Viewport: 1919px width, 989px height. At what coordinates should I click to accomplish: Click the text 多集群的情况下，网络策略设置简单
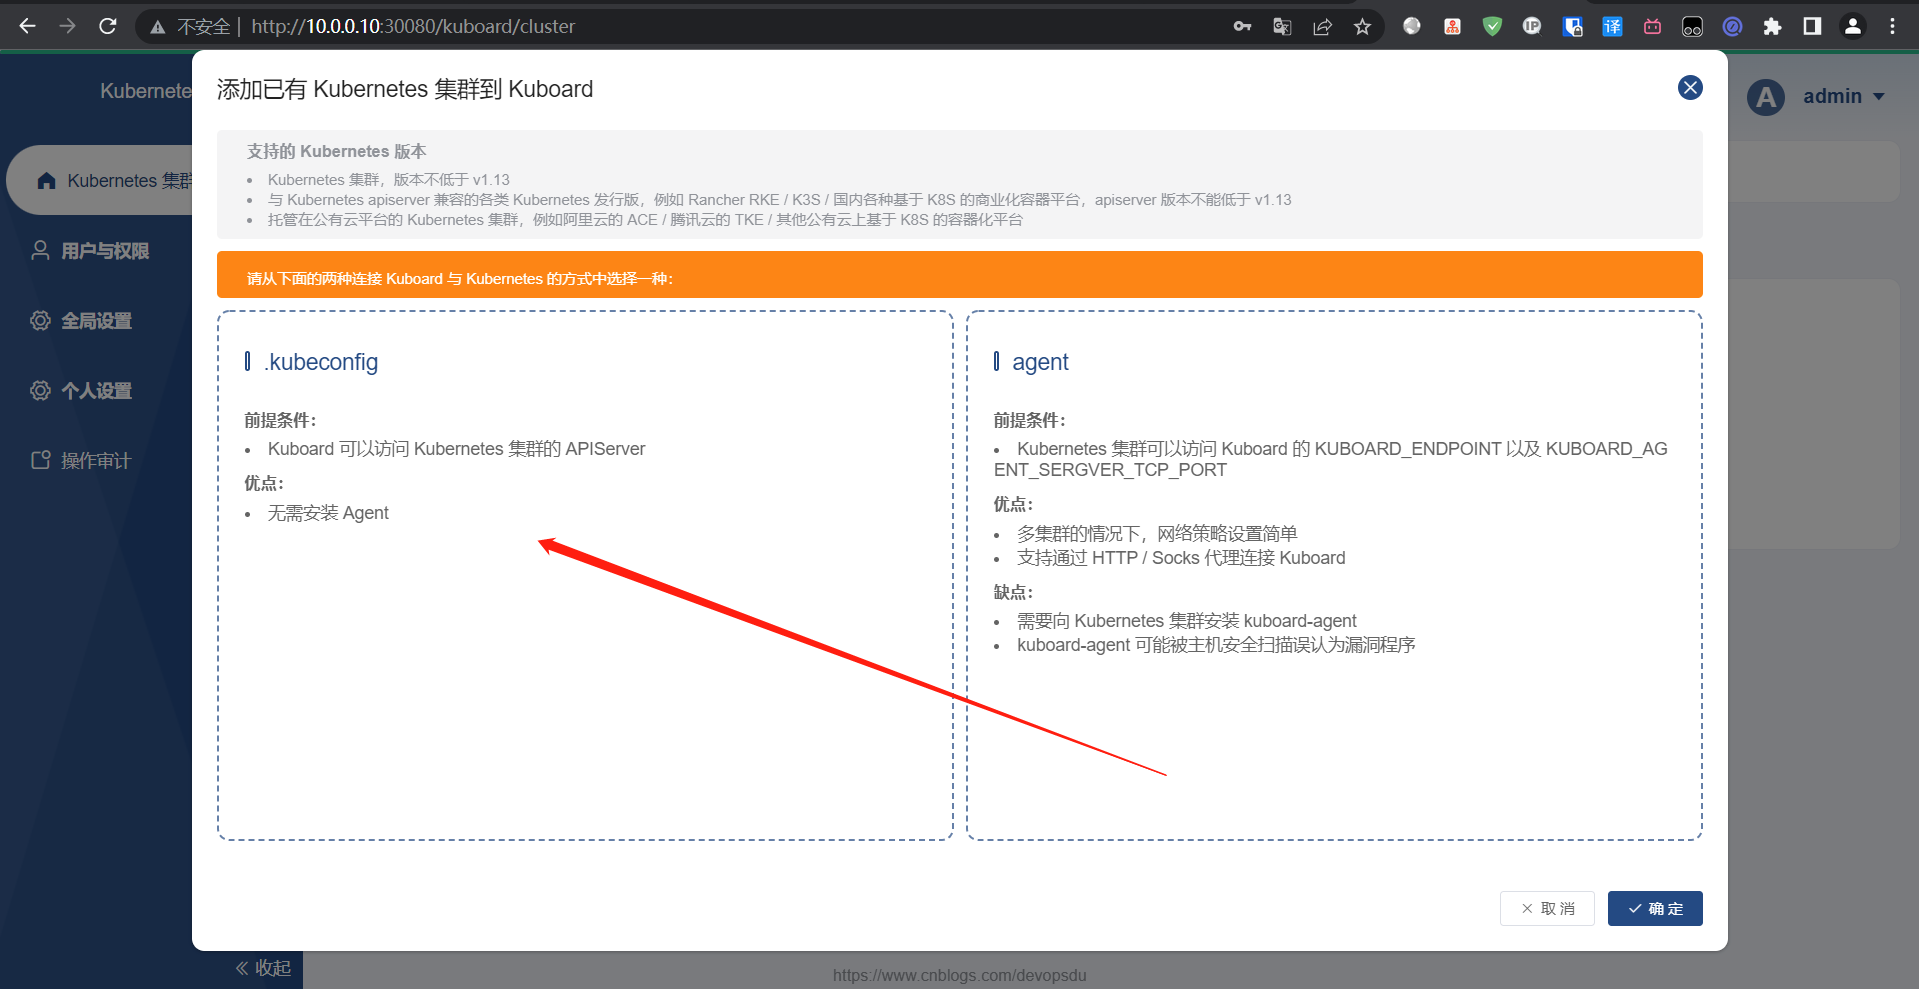(x=1157, y=534)
